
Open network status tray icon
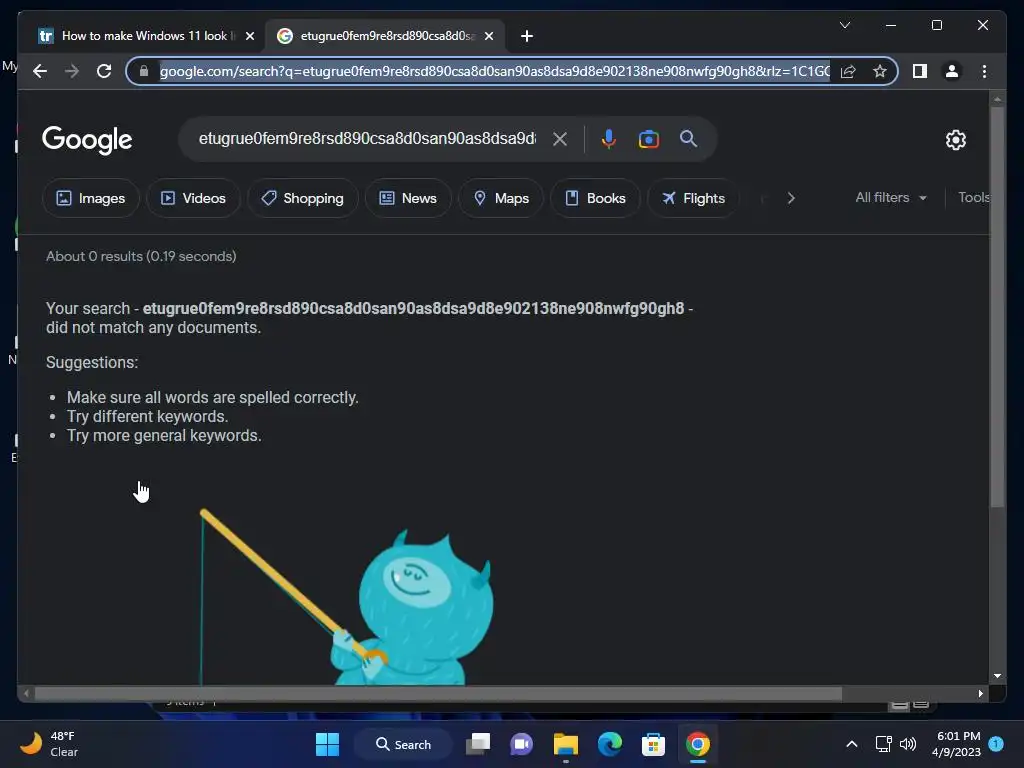(x=884, y=744)
